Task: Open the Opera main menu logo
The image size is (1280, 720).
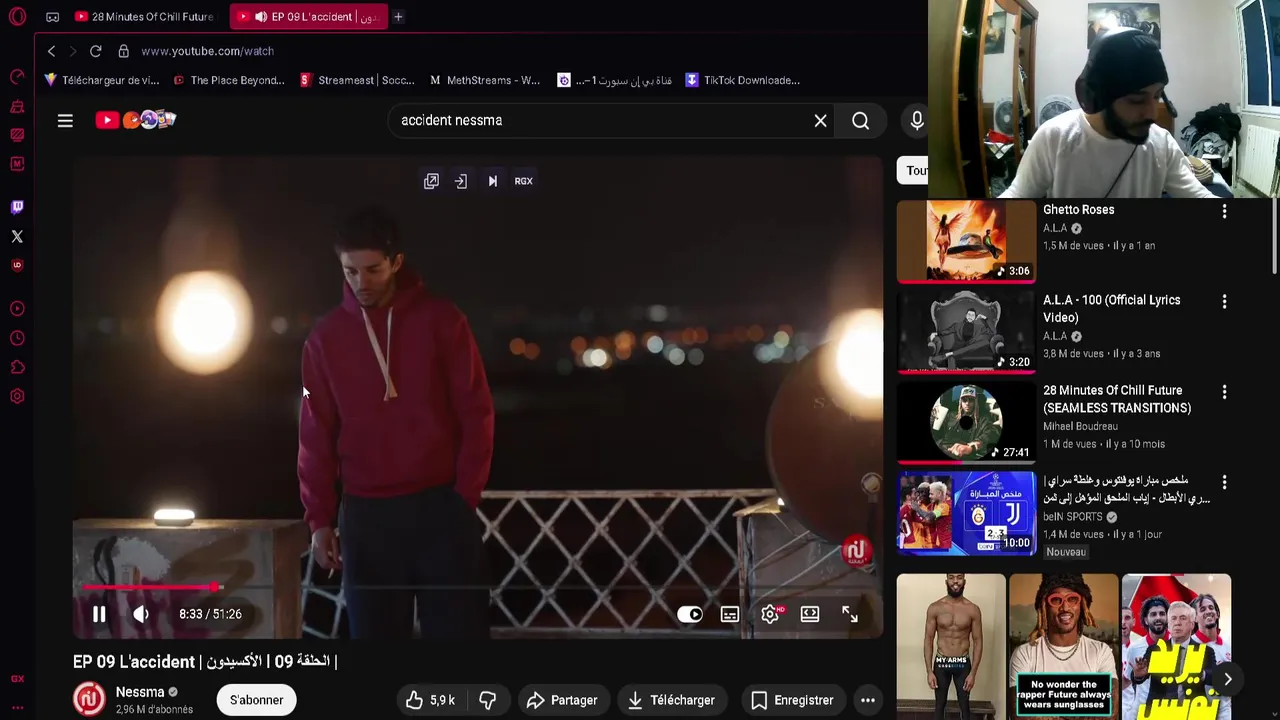Action: coord(17,17)
